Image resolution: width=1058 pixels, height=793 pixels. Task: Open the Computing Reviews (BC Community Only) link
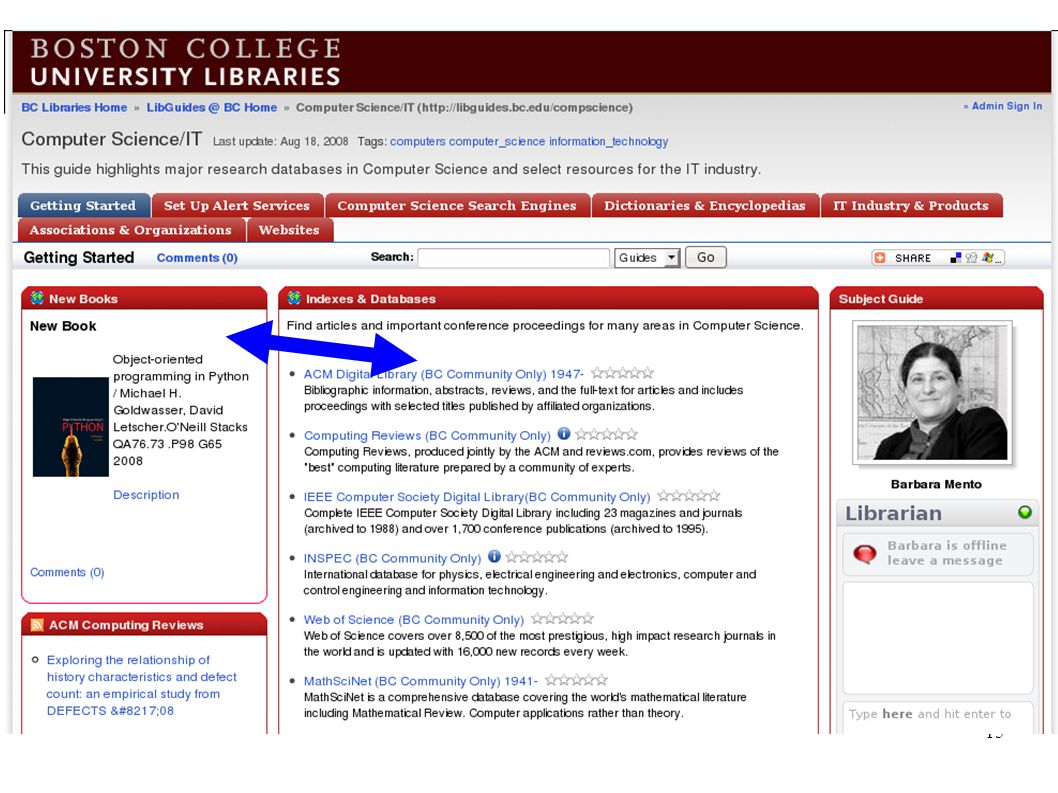[x=427, y=435]
